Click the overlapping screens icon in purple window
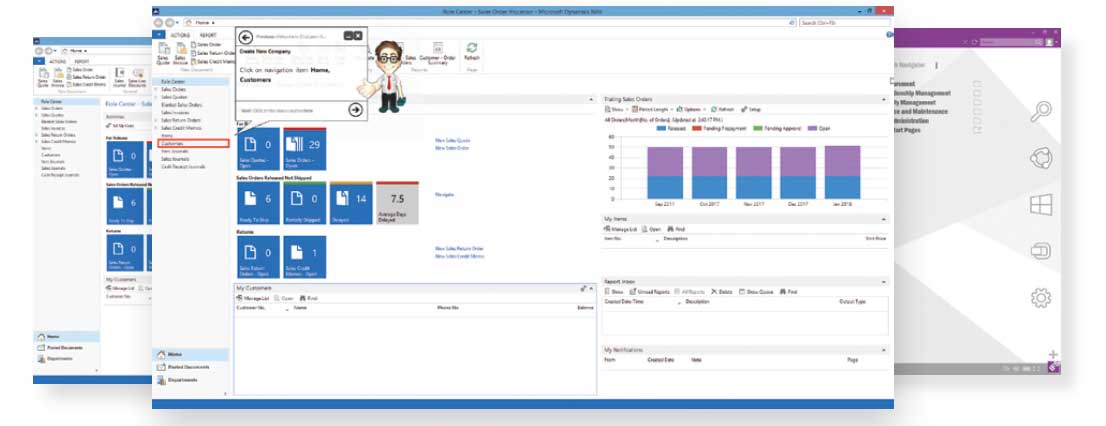1106x426 pixels. coord(1041,250)
